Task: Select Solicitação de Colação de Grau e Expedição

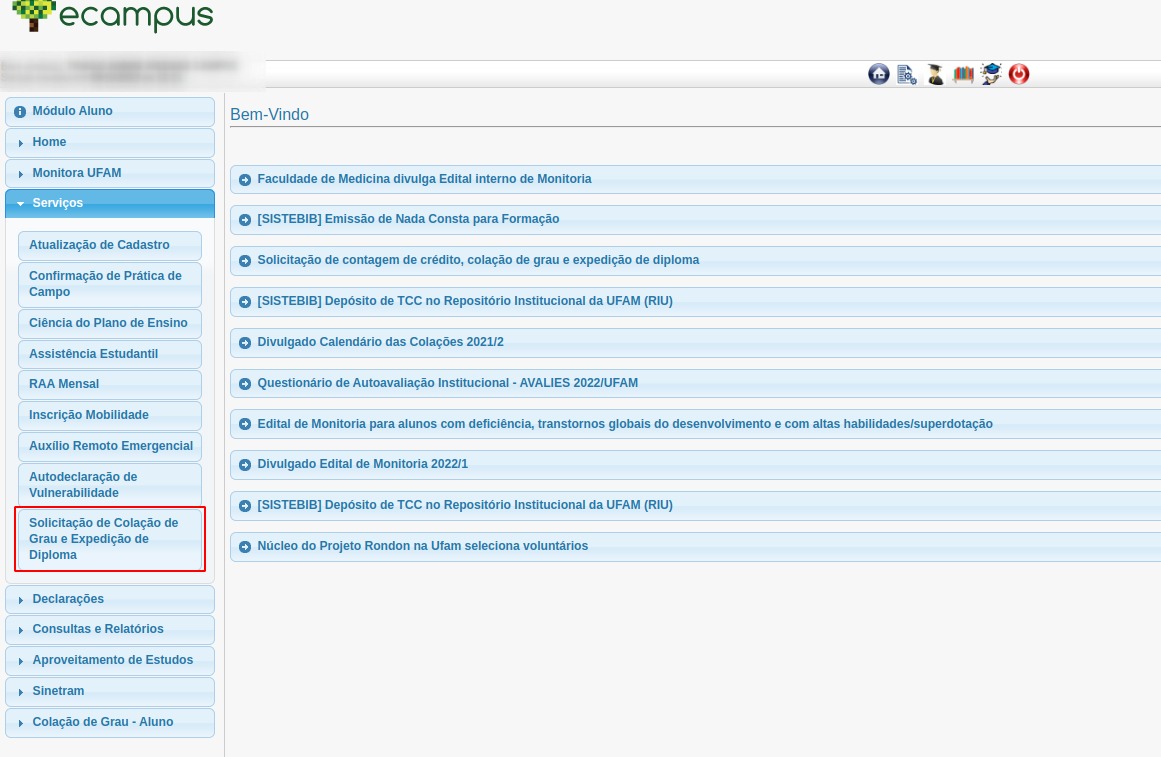Action: click(109, 539)
